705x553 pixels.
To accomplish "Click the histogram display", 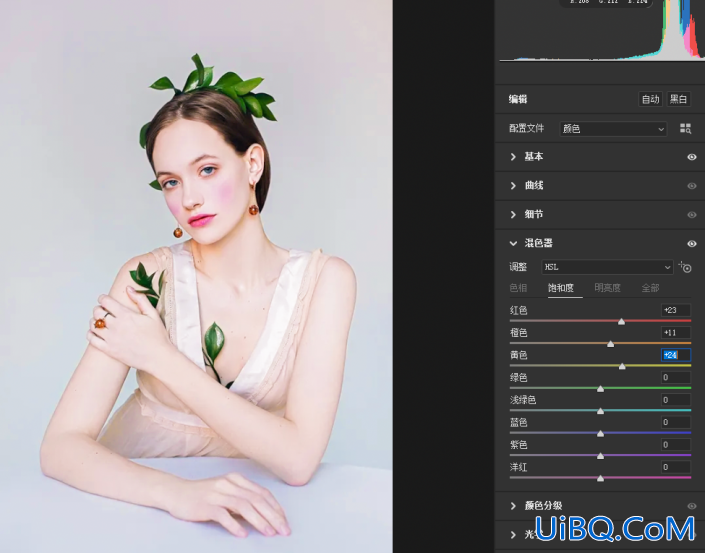I will coord(602,30).
